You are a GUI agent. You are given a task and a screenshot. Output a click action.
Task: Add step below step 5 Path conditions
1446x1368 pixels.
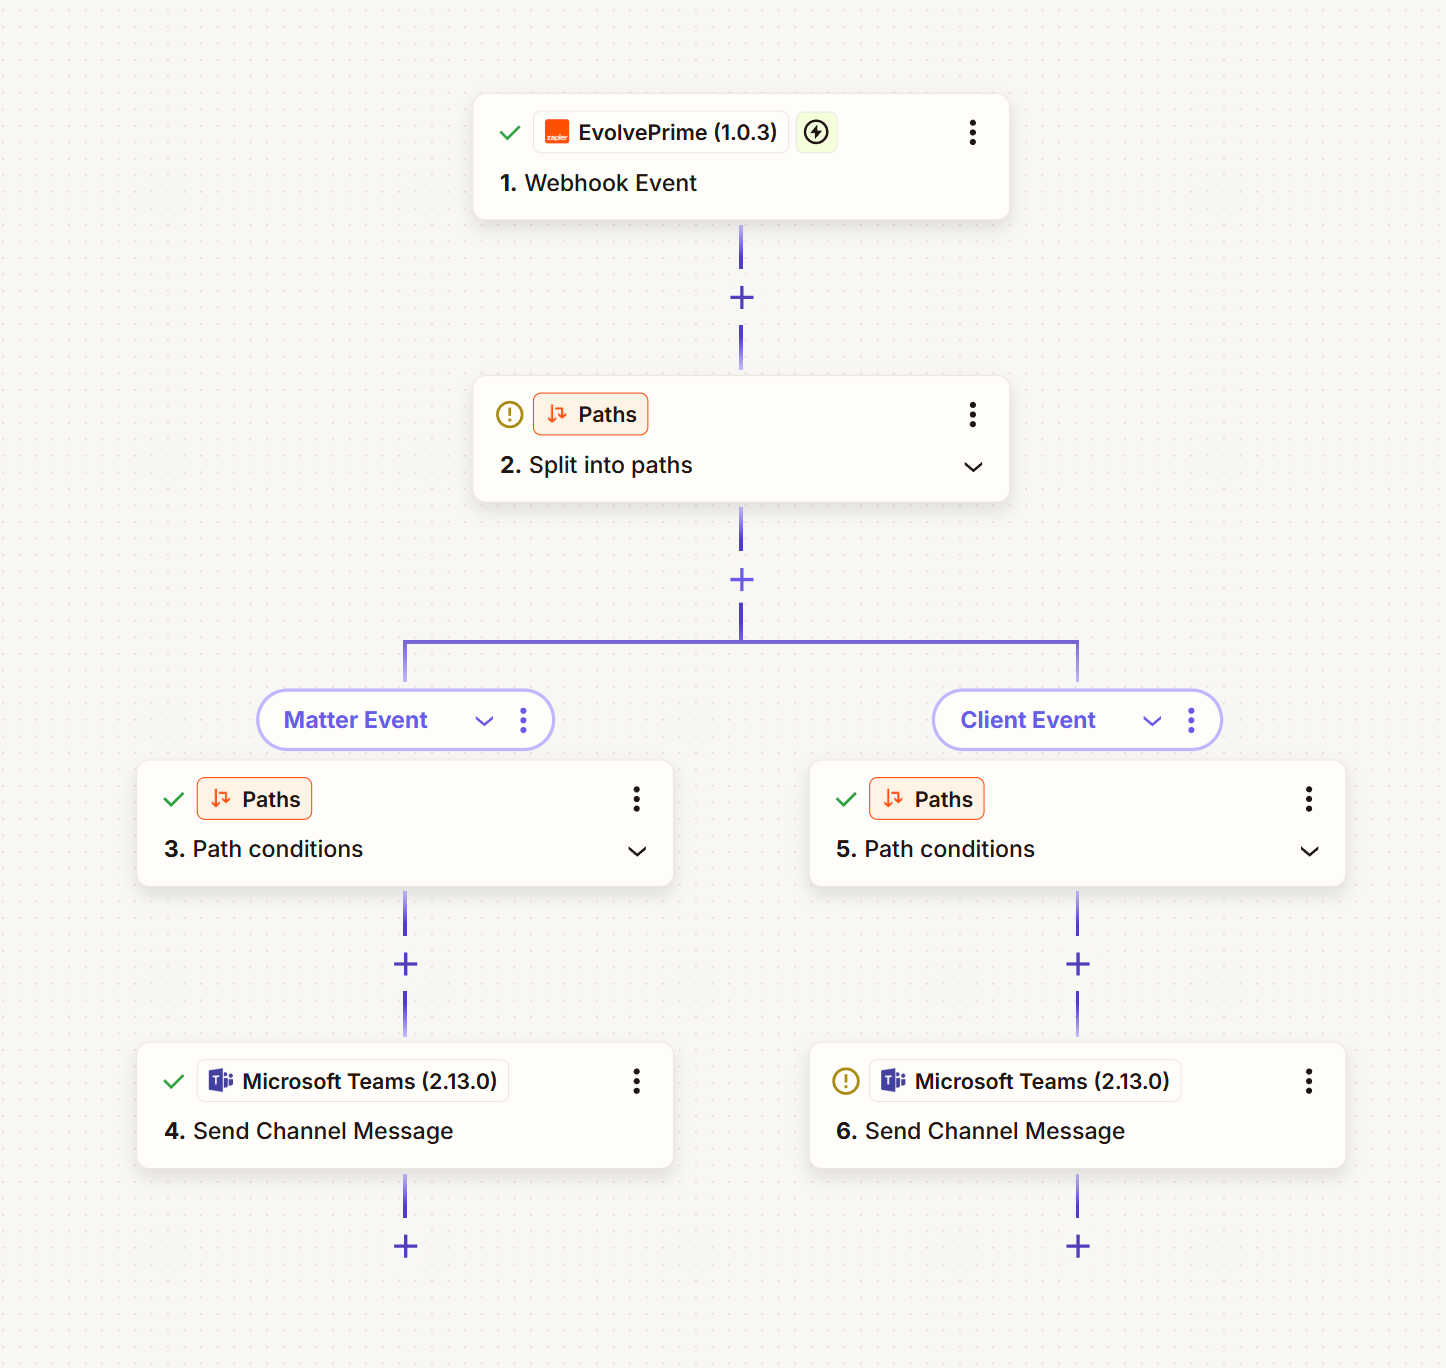point(1077,964)
